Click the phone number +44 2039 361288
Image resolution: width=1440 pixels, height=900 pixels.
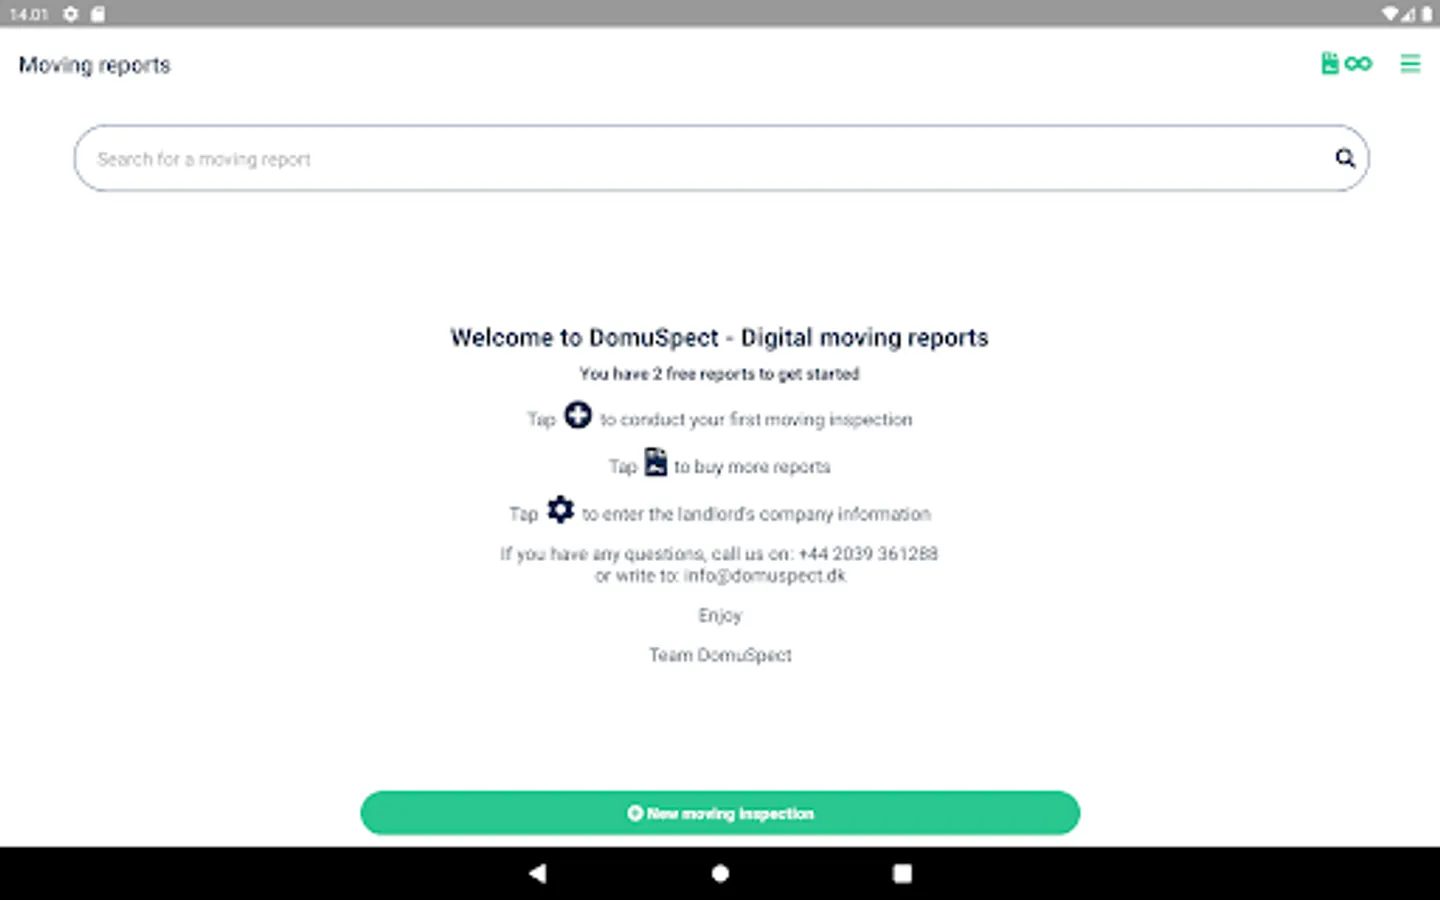pyautogui.click(x=868, y=554)
